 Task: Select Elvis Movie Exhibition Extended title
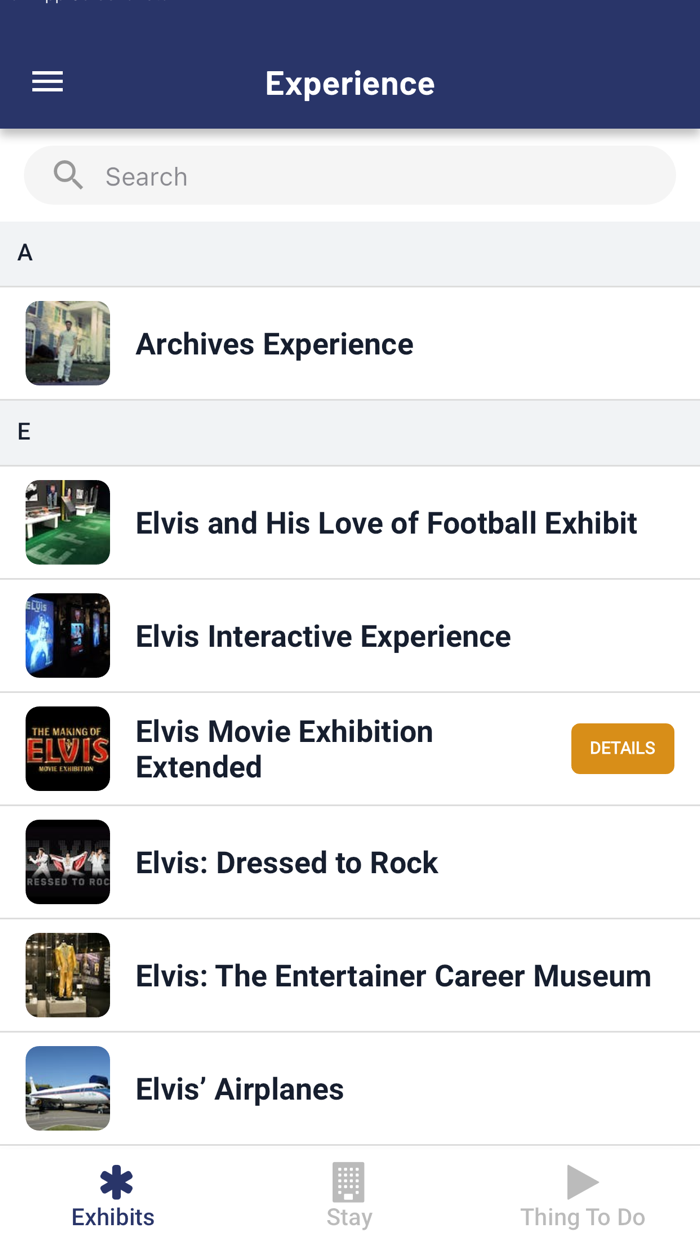tap(284, 748)
